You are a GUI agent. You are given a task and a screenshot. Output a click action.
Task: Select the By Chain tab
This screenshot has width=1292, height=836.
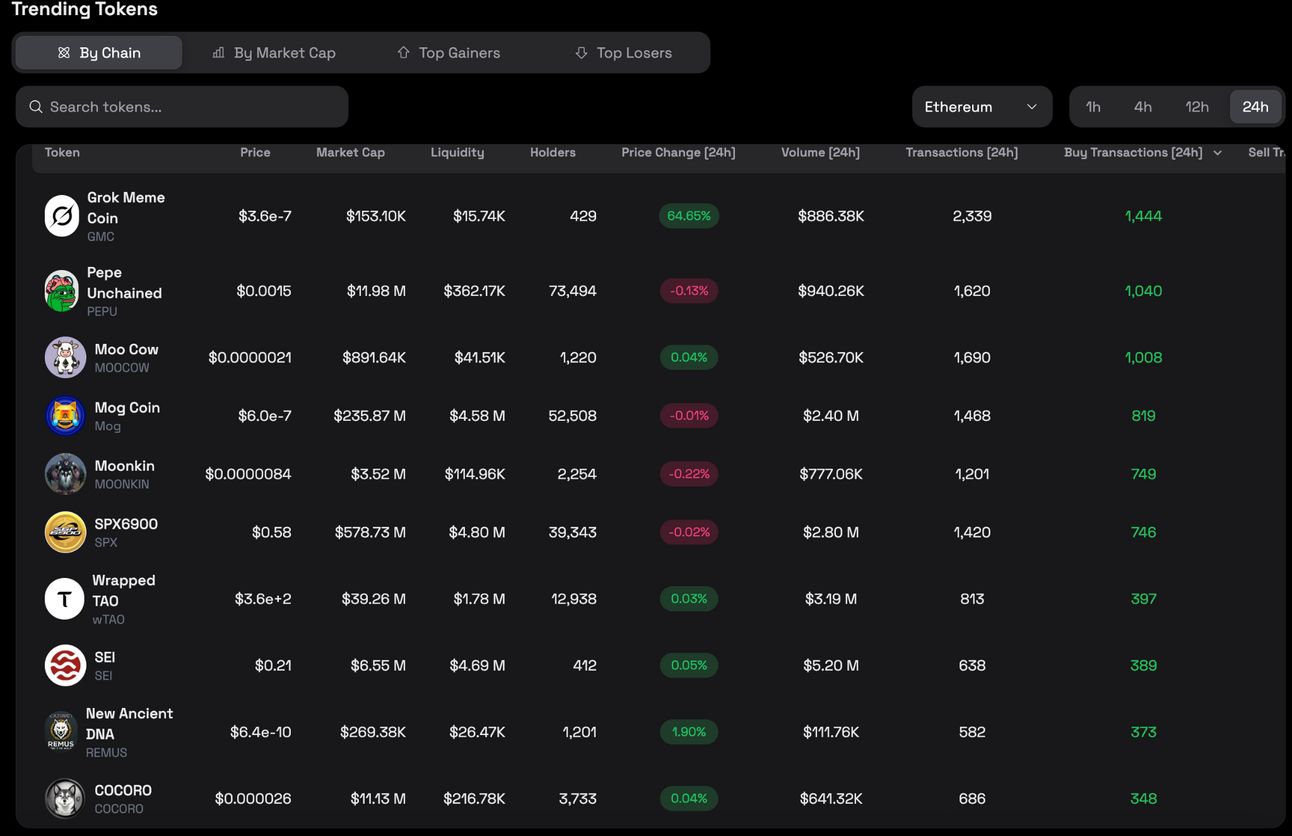(x=99, y=53)
